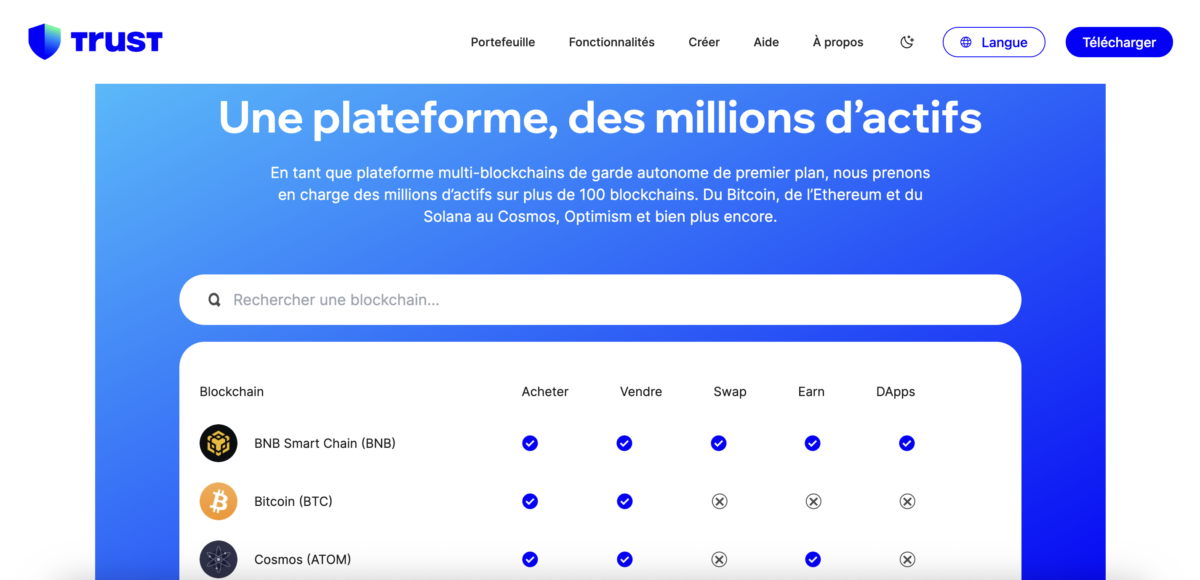Open the Créer menu
The width and height of the screenshot is (1200, 580).
pos(704,42)
